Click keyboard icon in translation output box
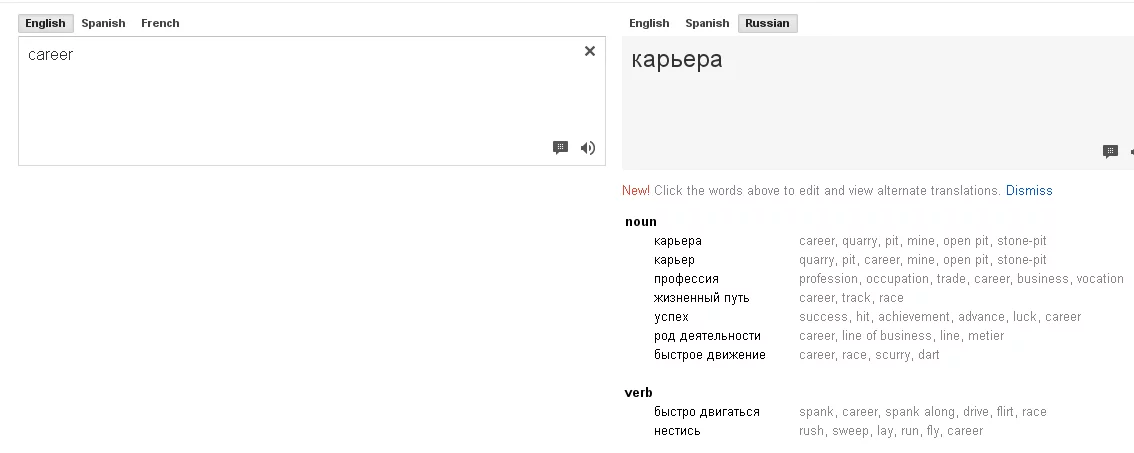 [1110, 152]
